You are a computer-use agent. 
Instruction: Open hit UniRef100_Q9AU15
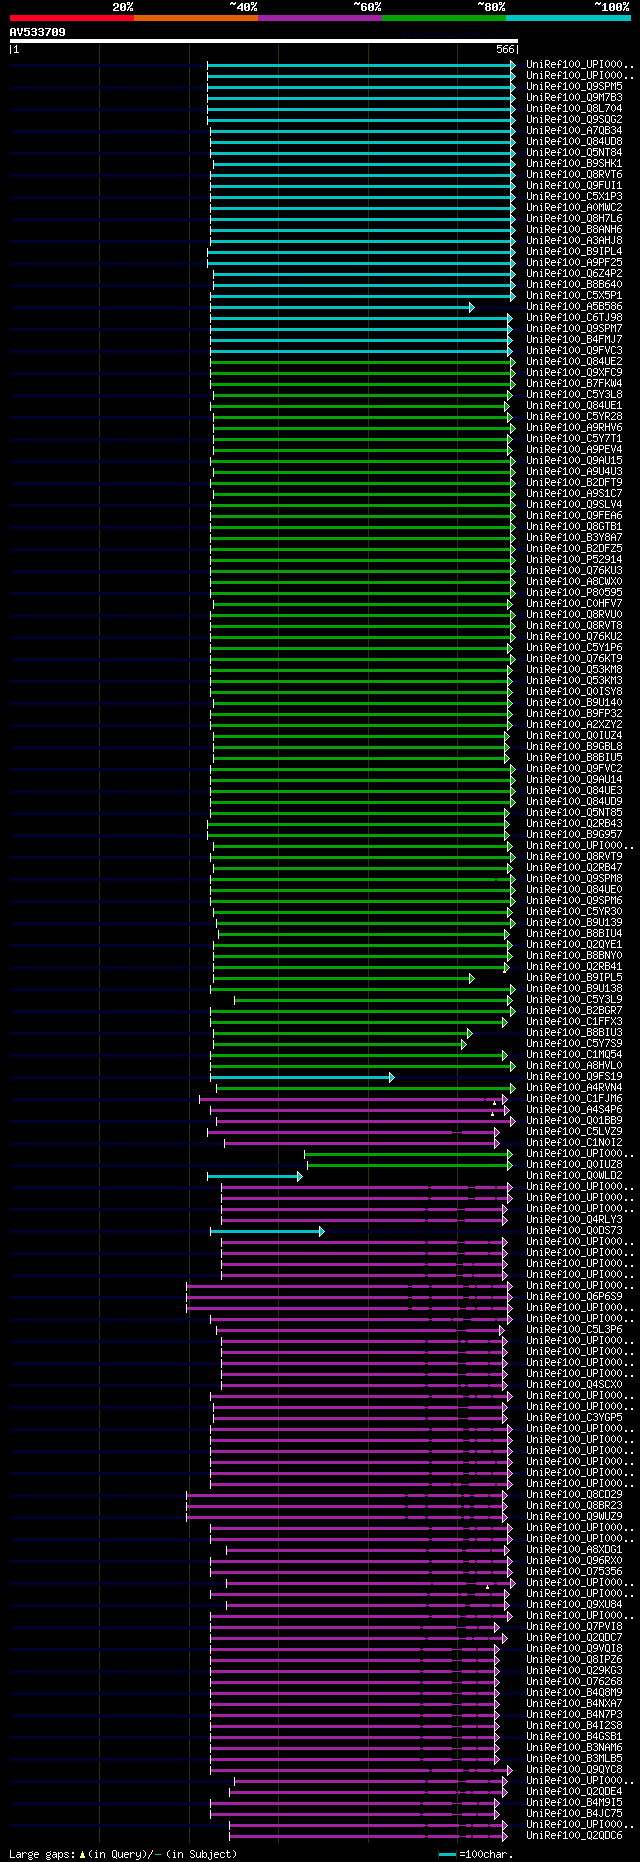[574, 461]
